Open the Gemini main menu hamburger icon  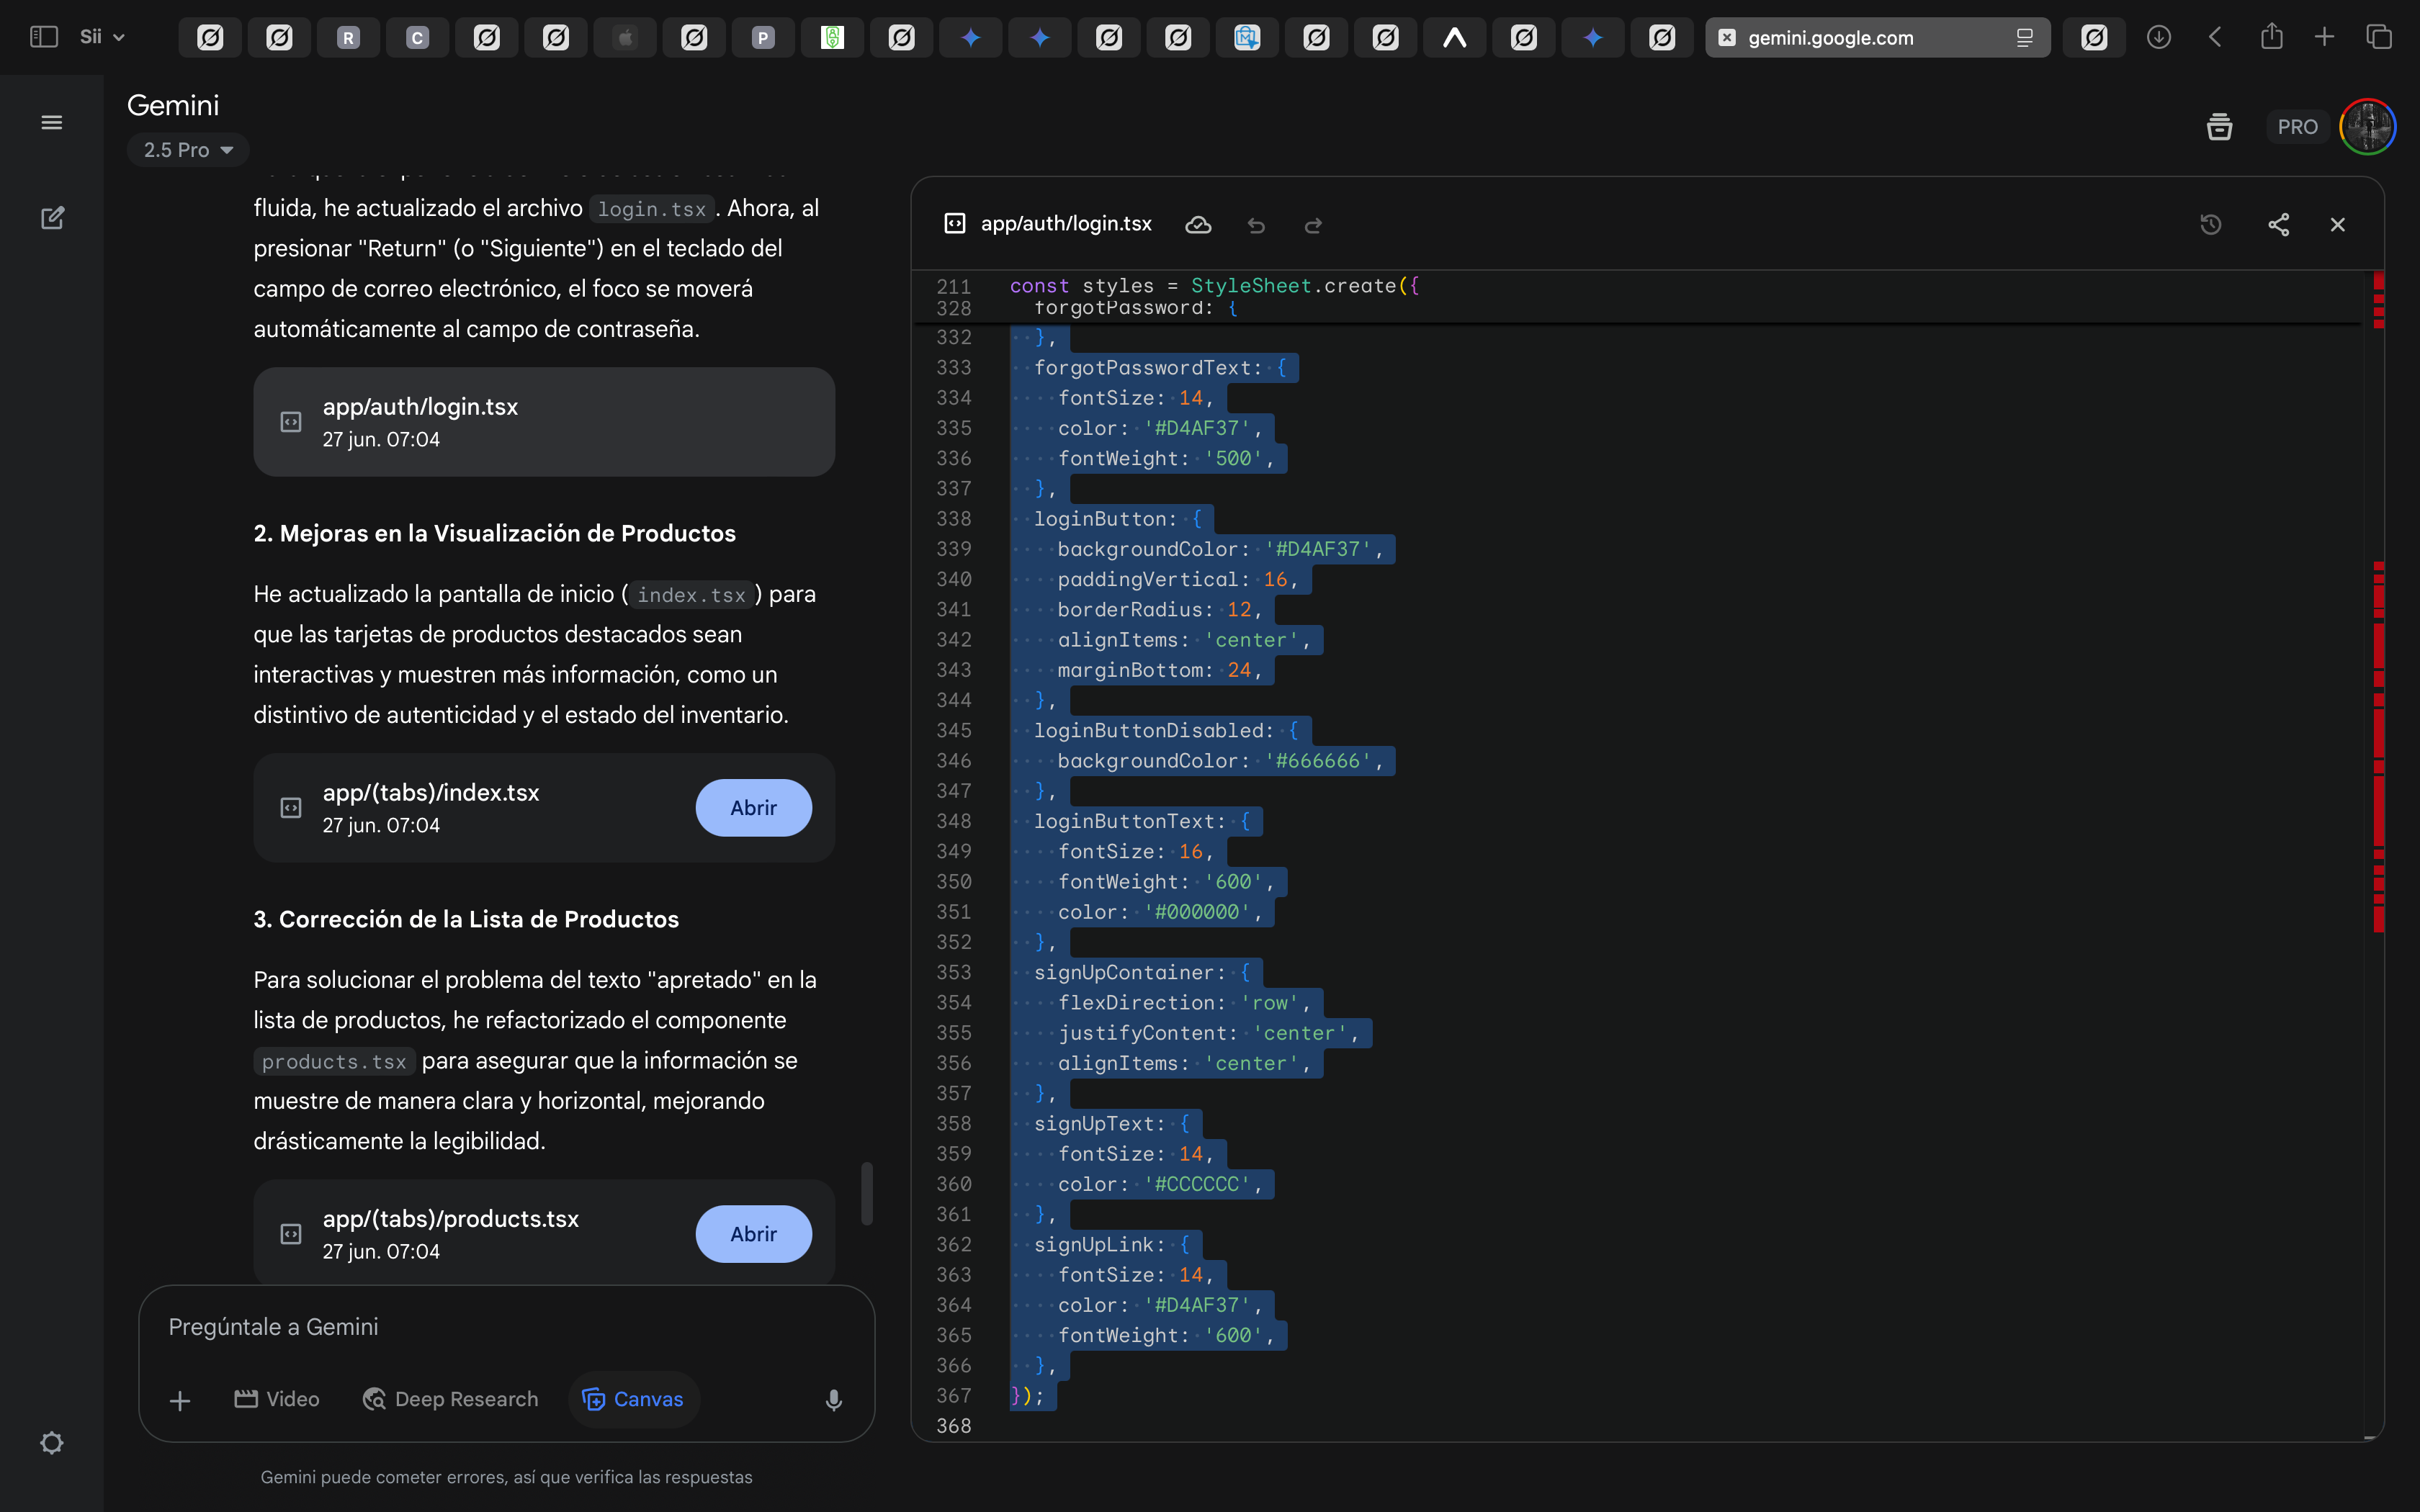coord(52,122)
